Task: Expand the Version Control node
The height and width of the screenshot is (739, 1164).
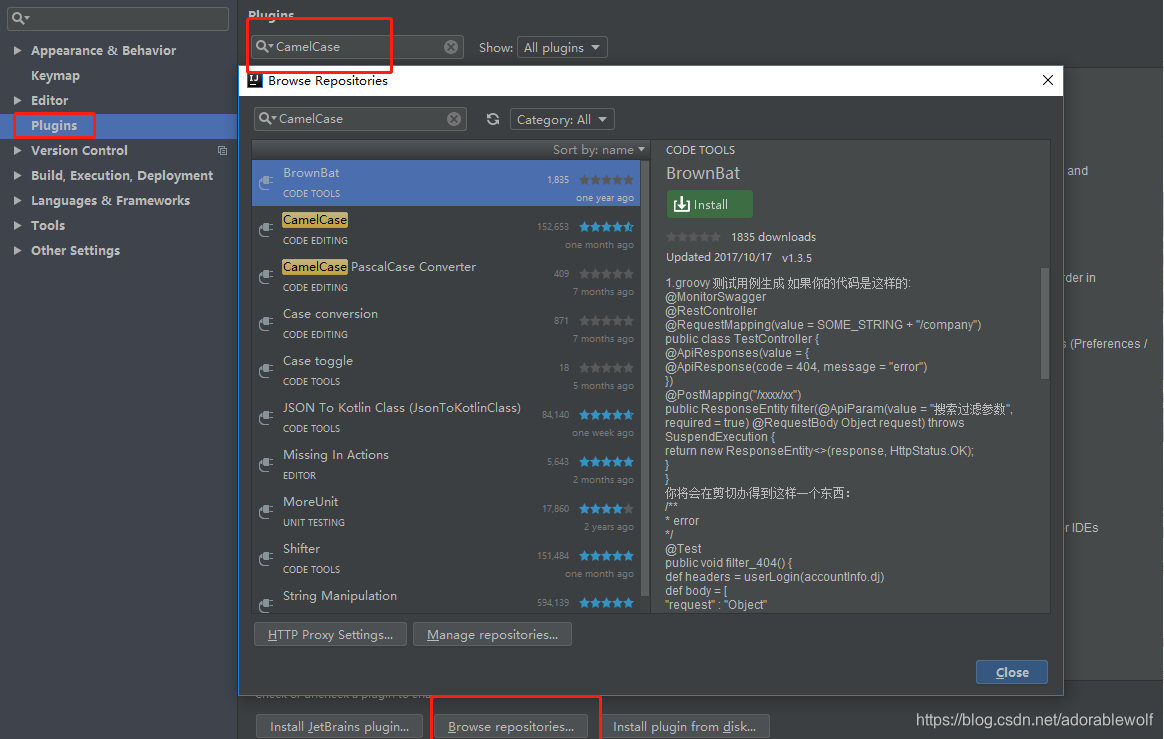Action: (17, 150)
